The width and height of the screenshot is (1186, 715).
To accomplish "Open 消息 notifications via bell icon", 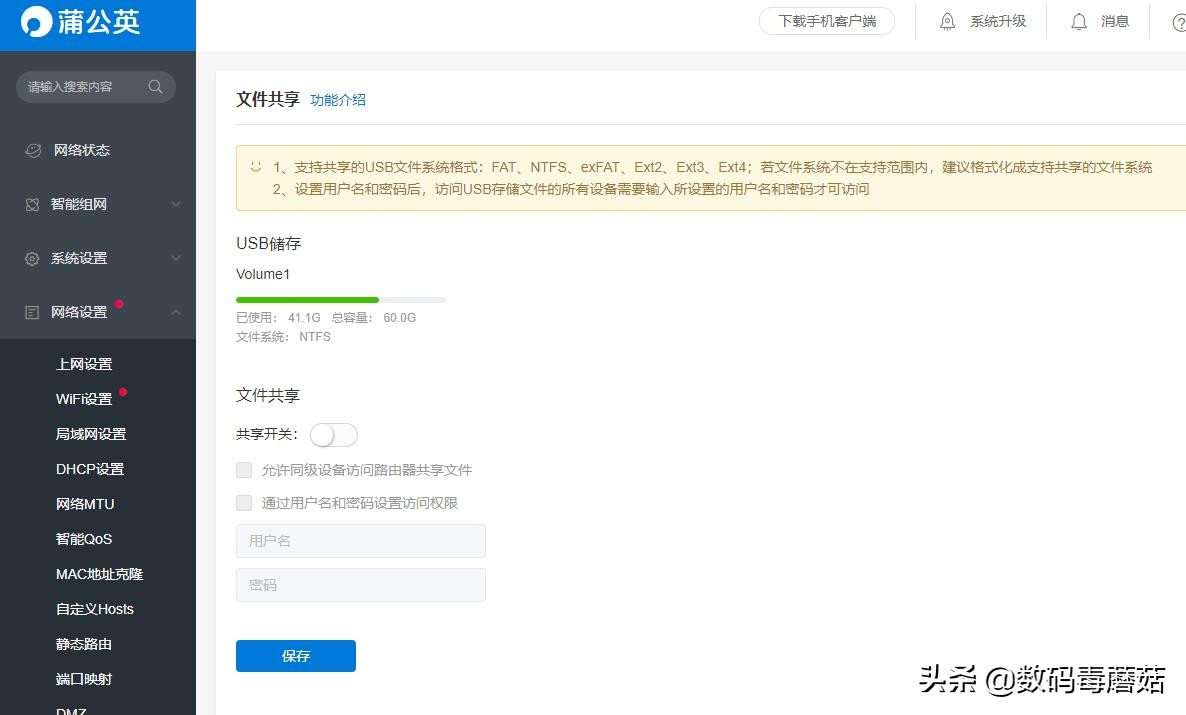I will click(1079, 20).
